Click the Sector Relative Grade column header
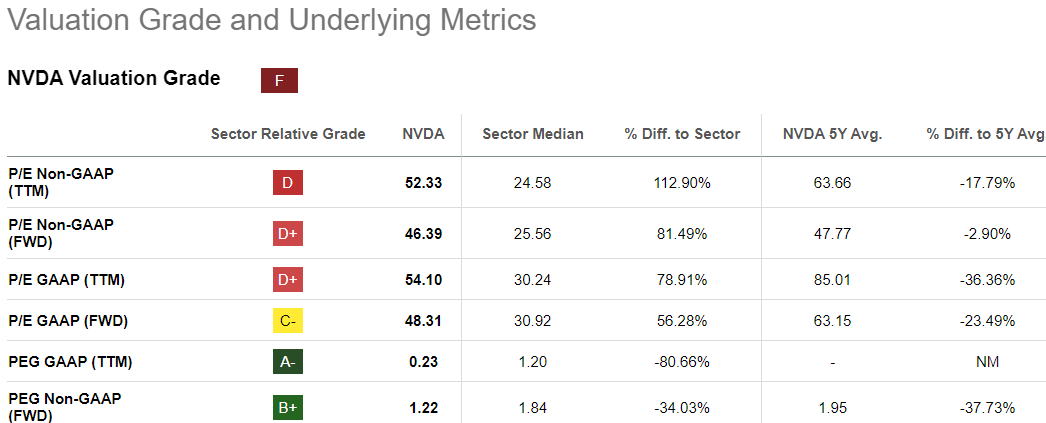The width and height of the screenshot is (1046, 423). (288, 134)
